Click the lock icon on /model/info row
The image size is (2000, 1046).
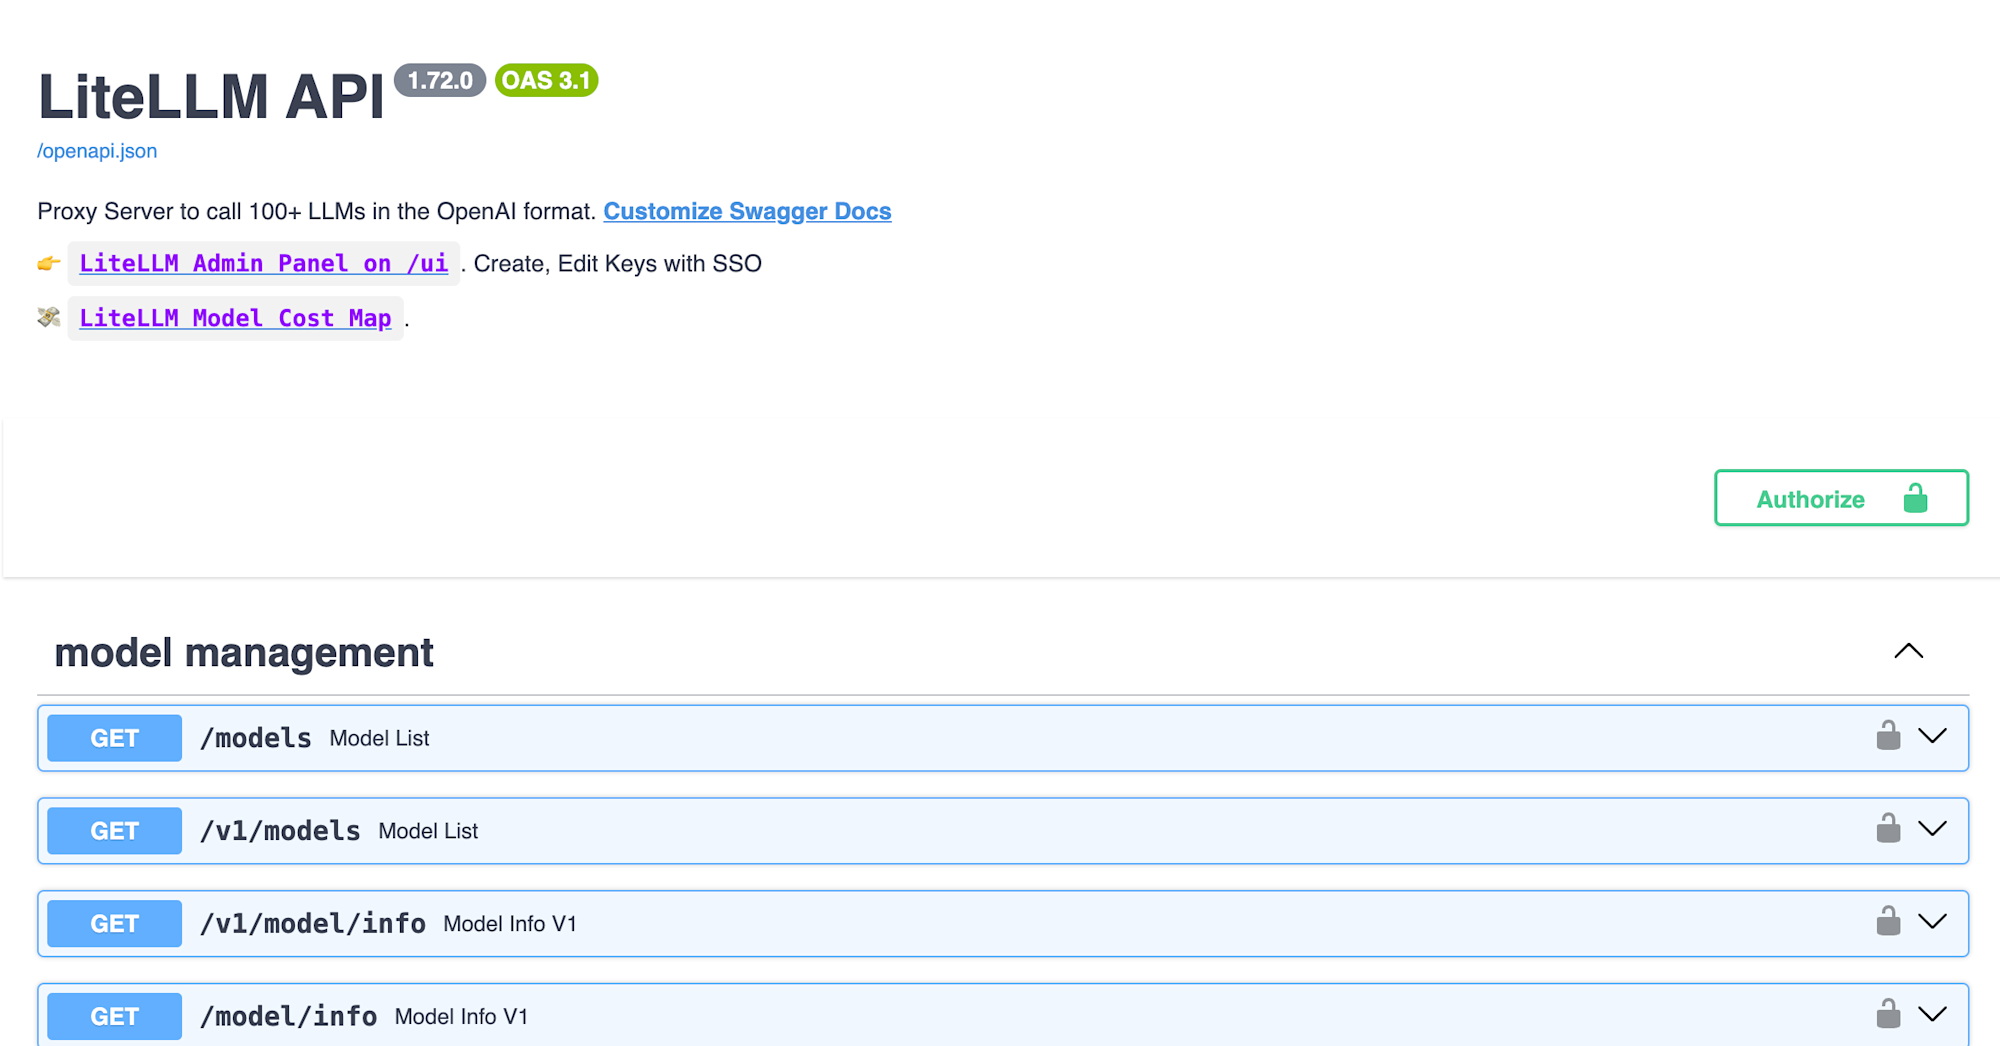pos(1888,1014)
